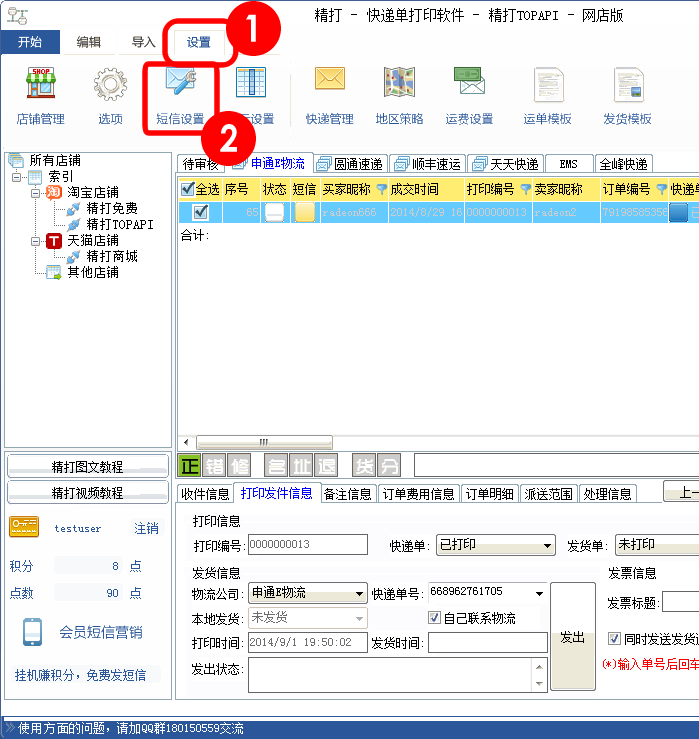Toggle the 全选 select-all checkbox

pyautogui.click(x=187, y=189)
